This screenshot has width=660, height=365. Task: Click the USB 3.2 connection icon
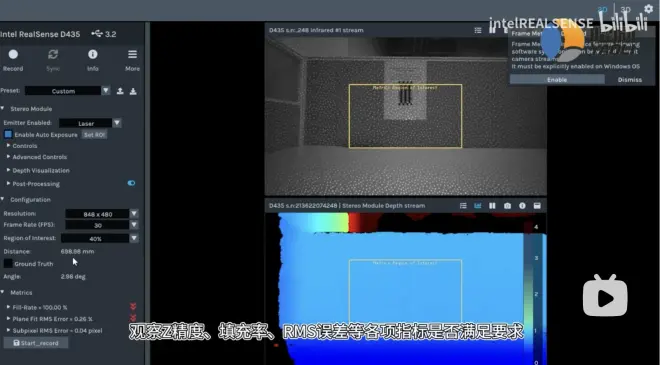click(97, 34)
